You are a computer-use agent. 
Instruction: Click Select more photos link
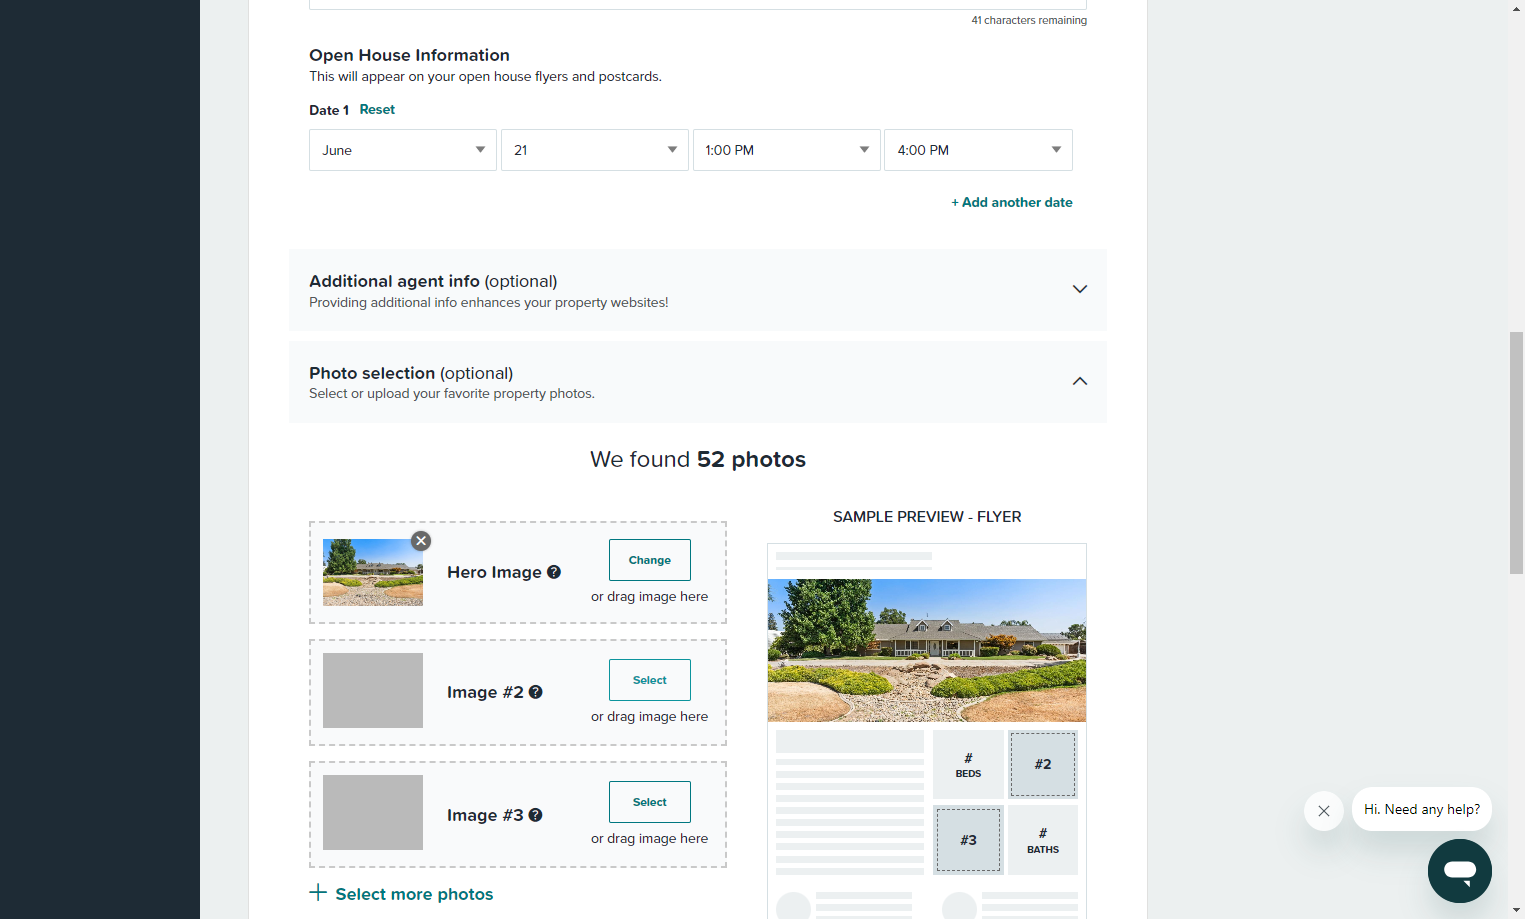(414, 894)
